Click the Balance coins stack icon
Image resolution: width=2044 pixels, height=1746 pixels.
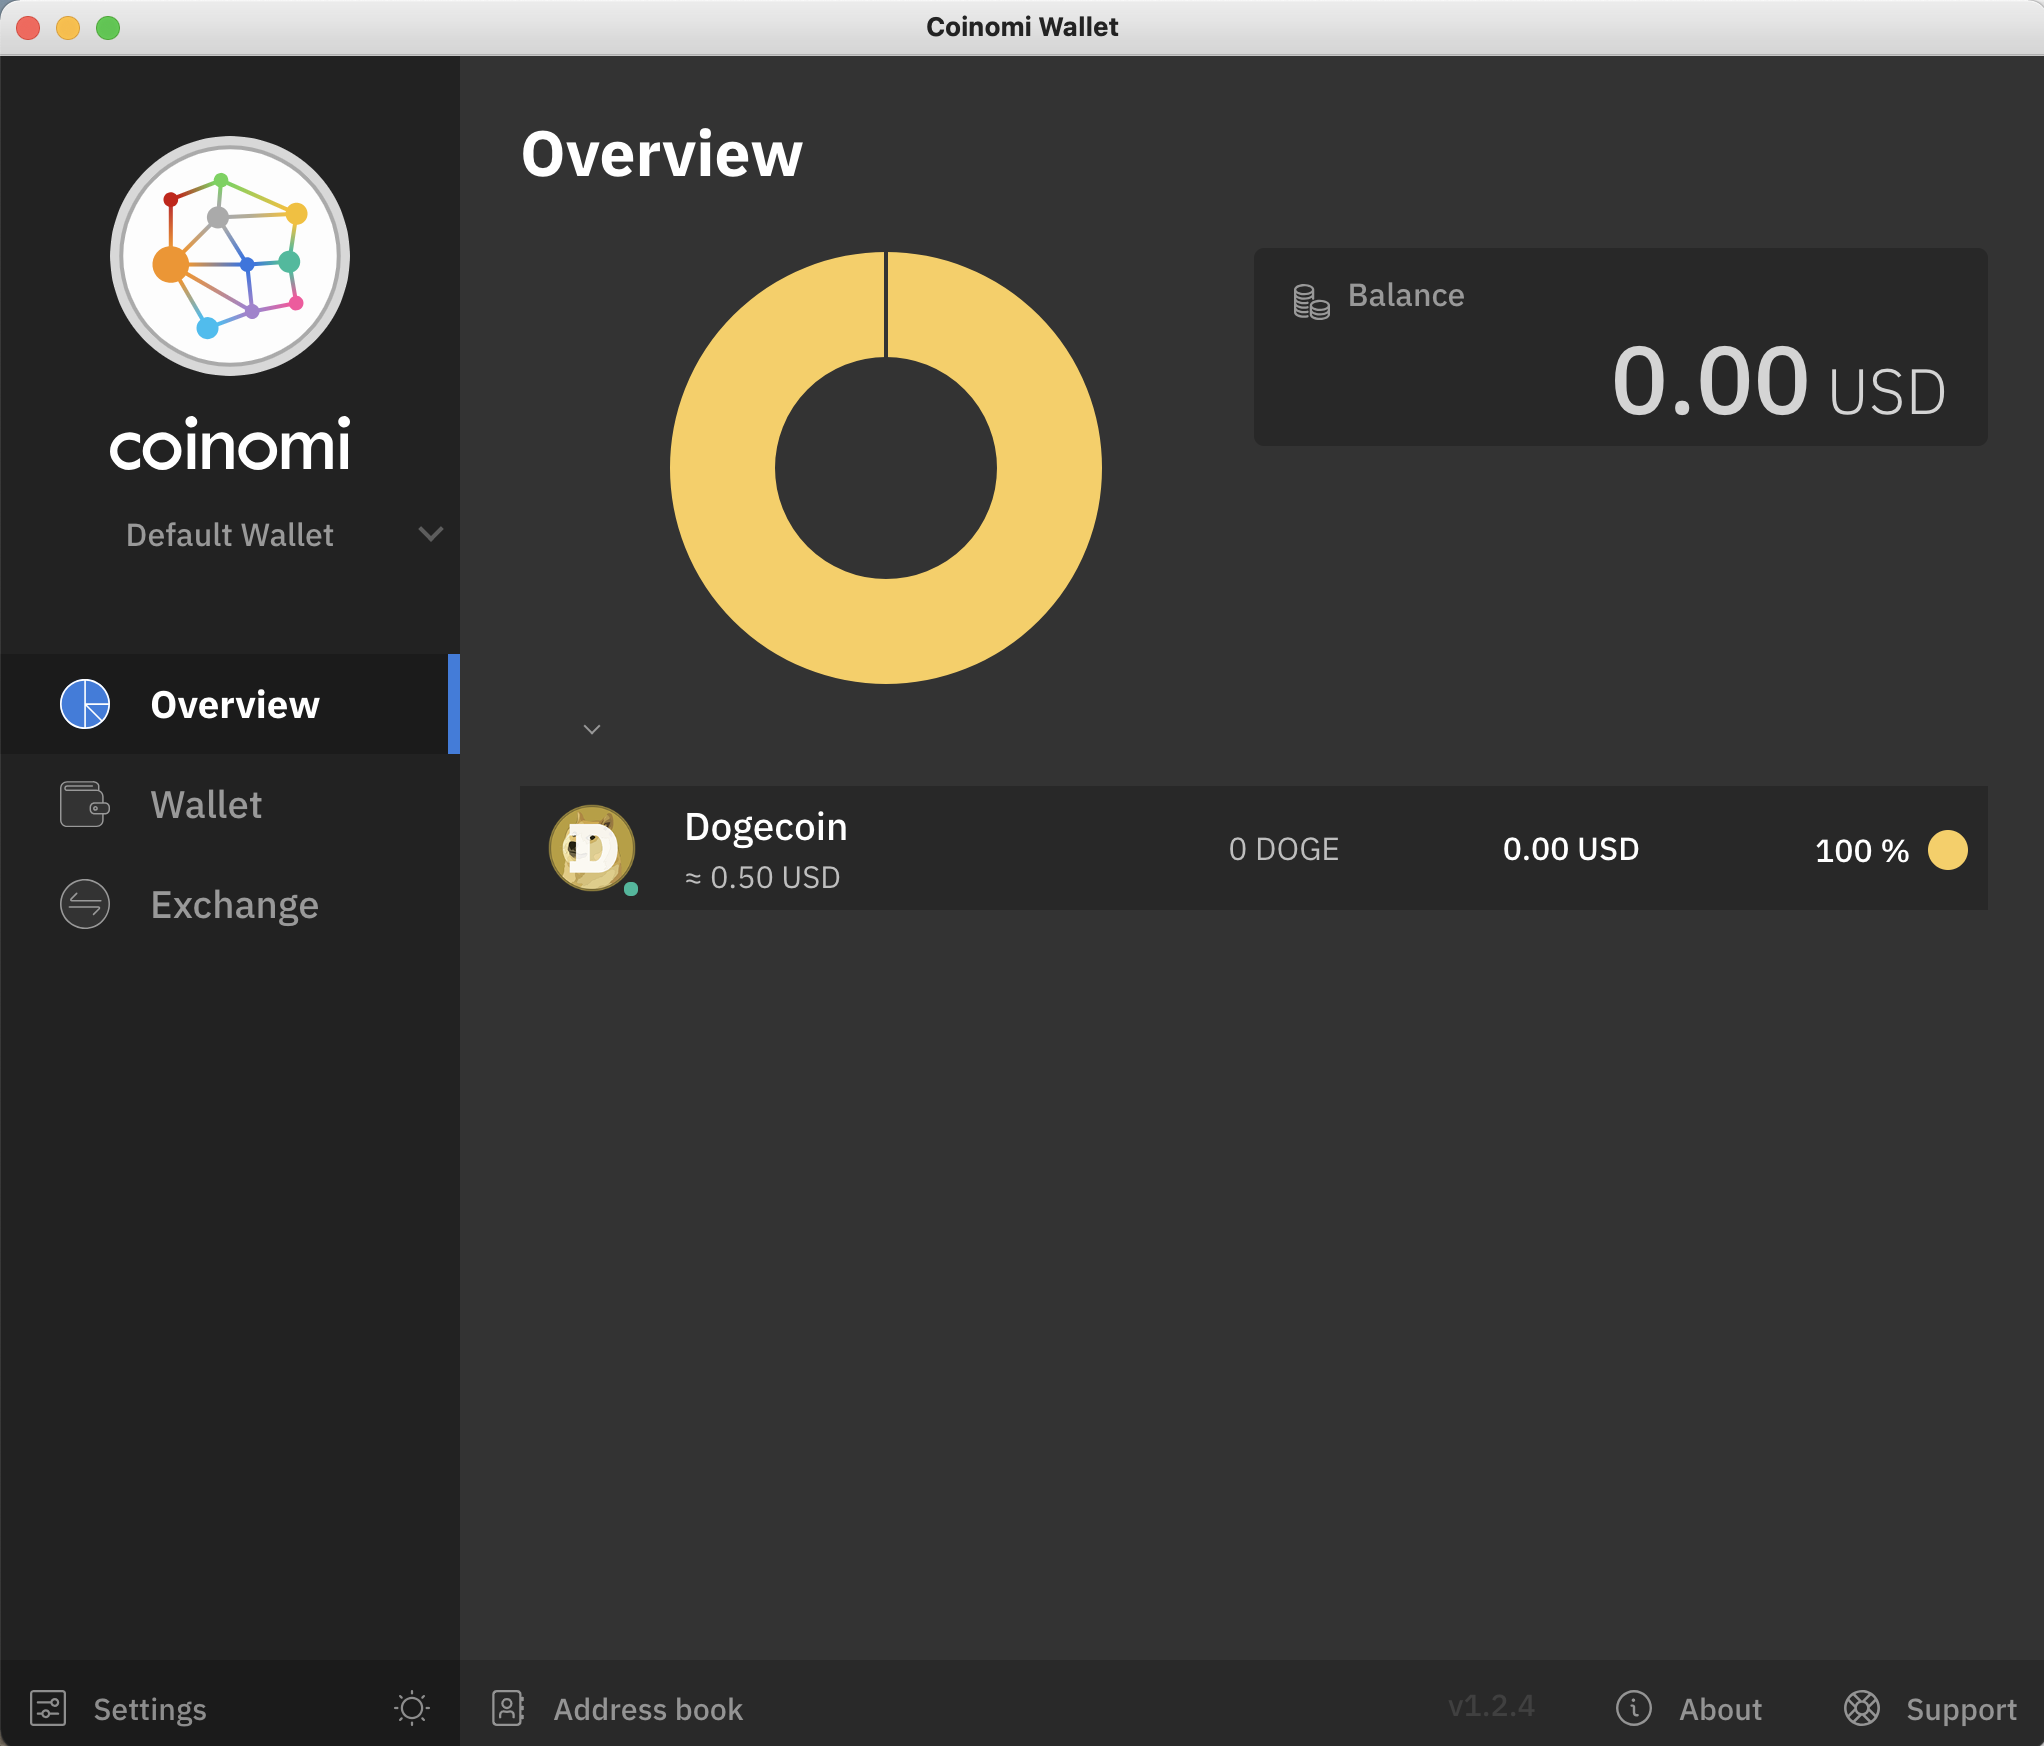point(1310,301)
